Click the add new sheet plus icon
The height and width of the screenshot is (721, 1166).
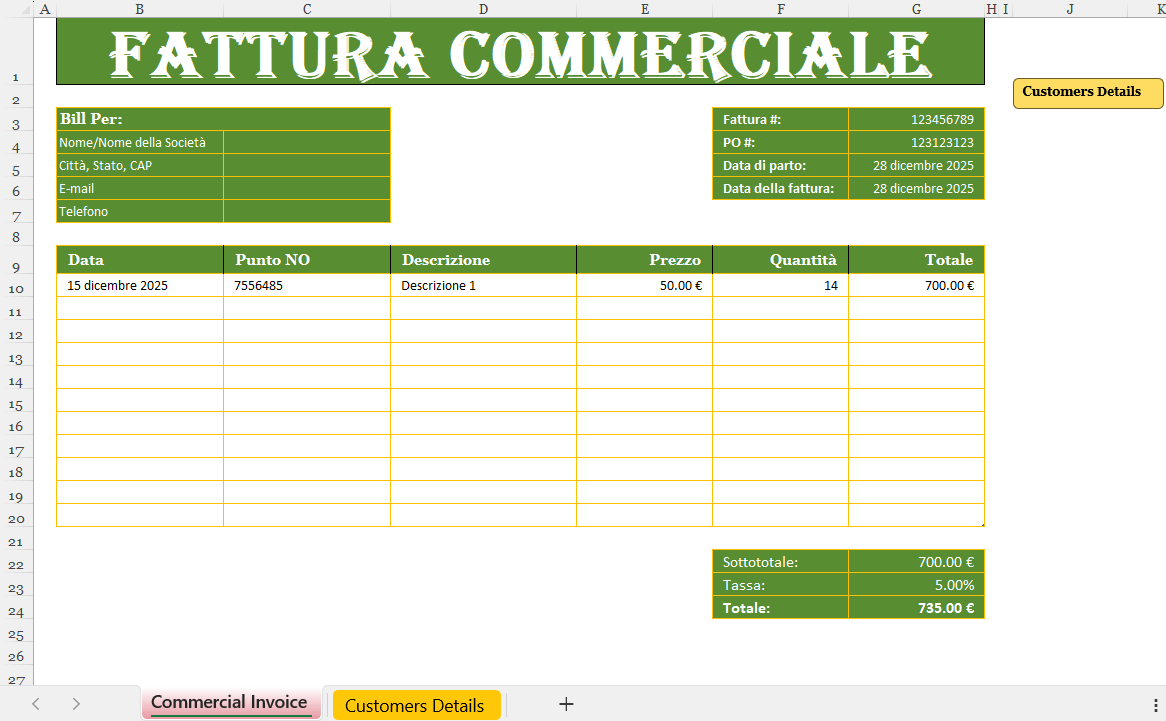click(x=566, y=703)
